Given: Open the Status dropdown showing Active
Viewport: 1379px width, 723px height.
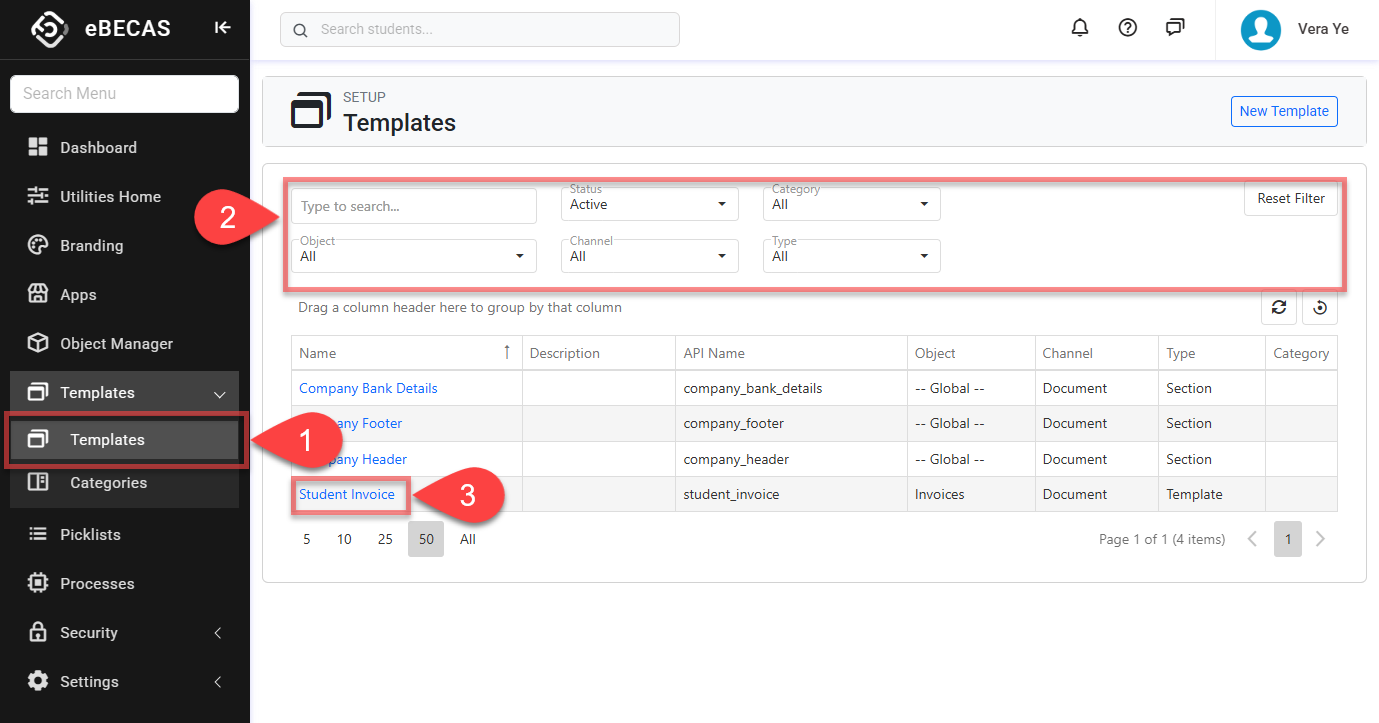Looking at the screenshot, I should point(649,205).
